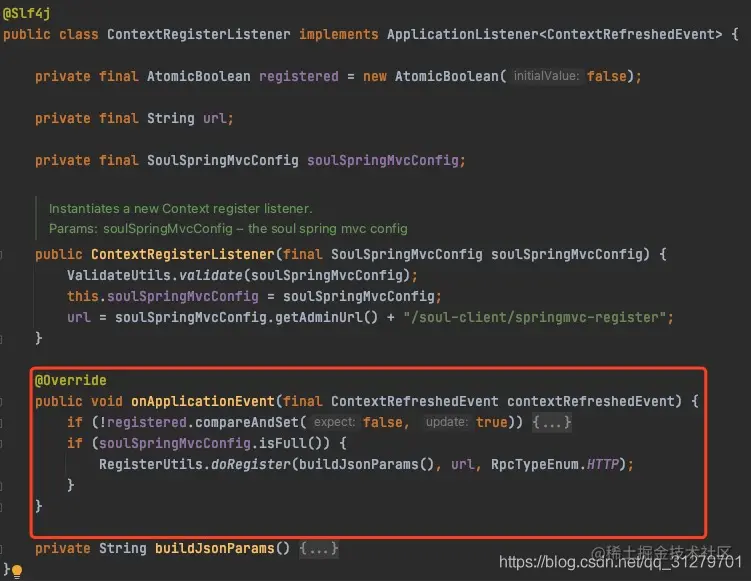This screenshot has width=751, height=581.
Task: Click the italic validate method call
Action: pos(211,275)
